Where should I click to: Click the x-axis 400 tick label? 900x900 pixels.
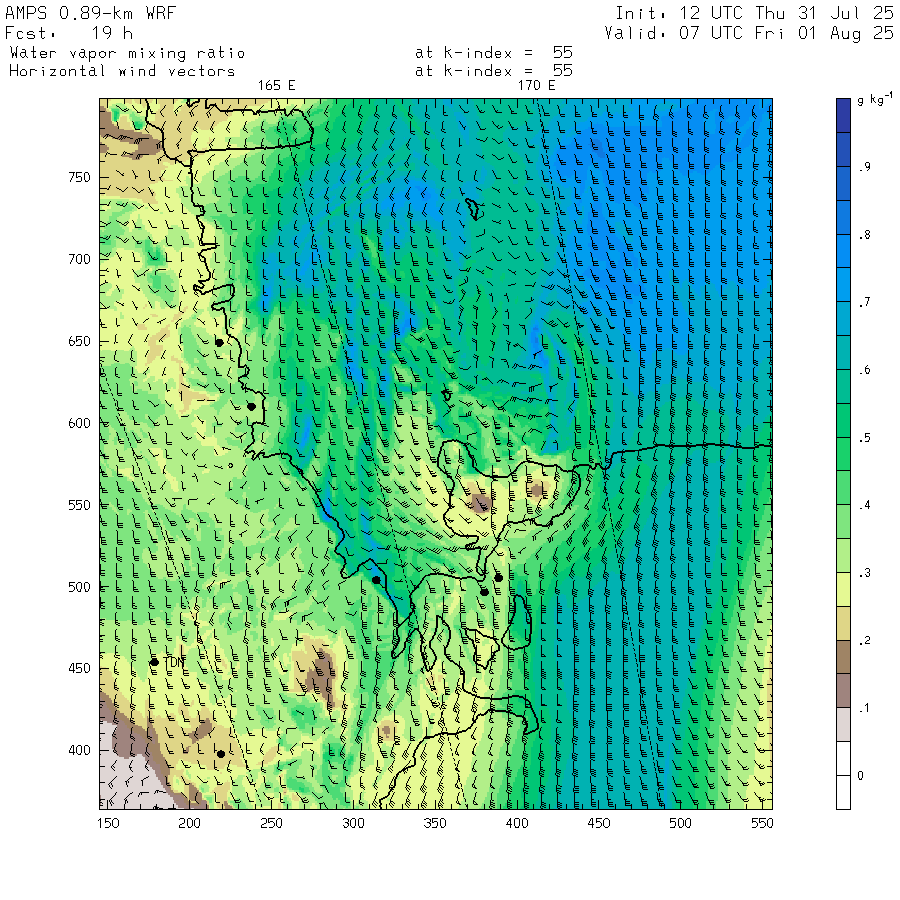pyautogui.click(x=517, y=823)
